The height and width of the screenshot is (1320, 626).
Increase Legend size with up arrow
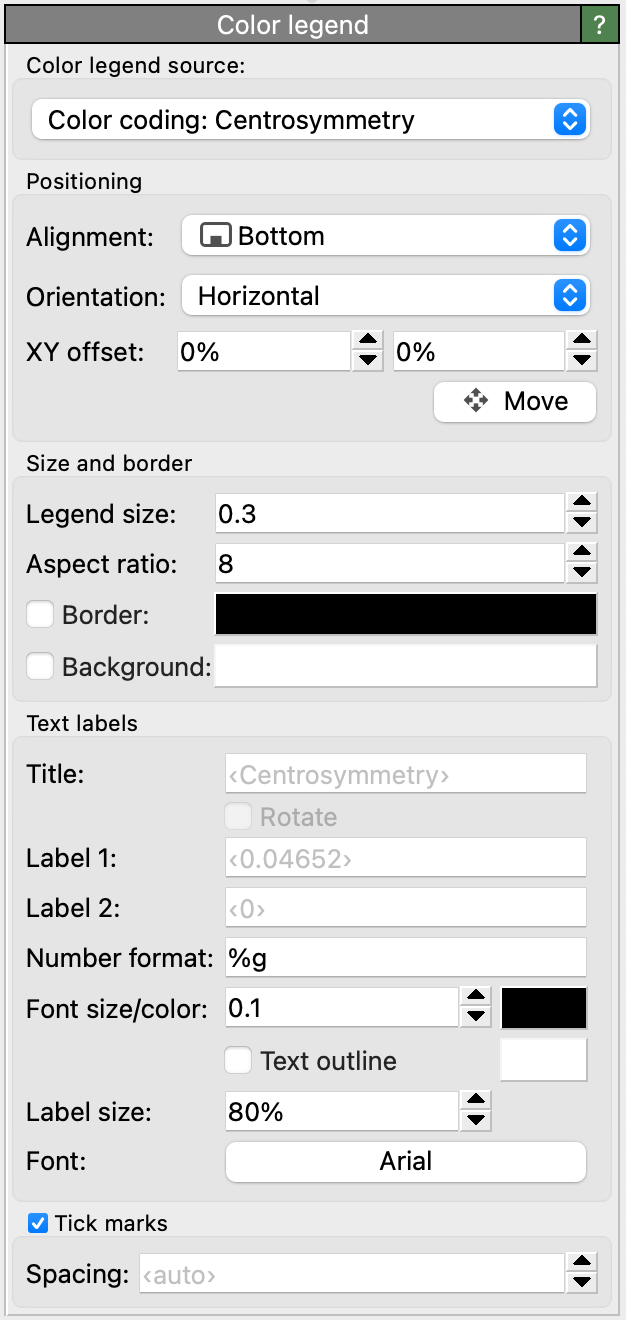pos(581,503)
